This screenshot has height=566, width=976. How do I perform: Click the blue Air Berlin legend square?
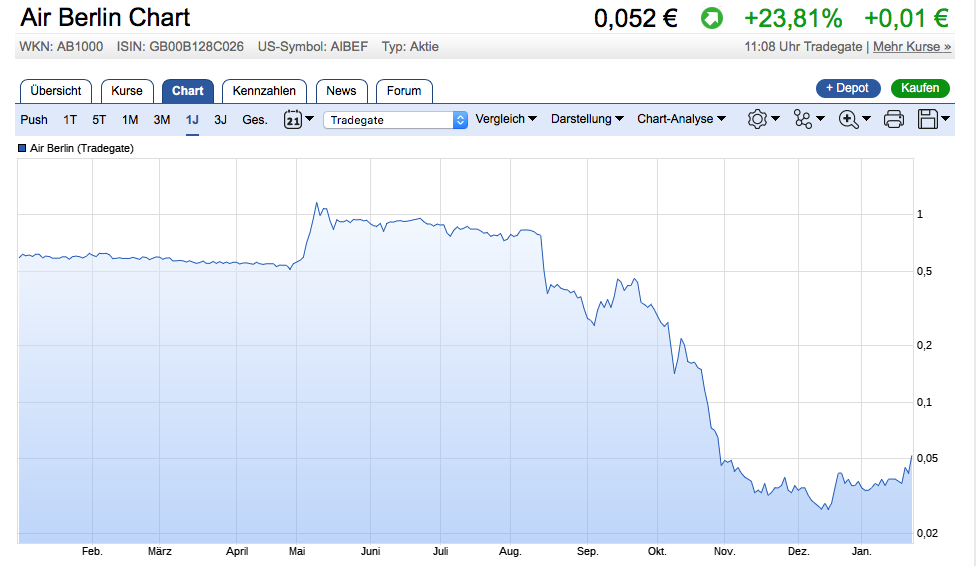22,148
